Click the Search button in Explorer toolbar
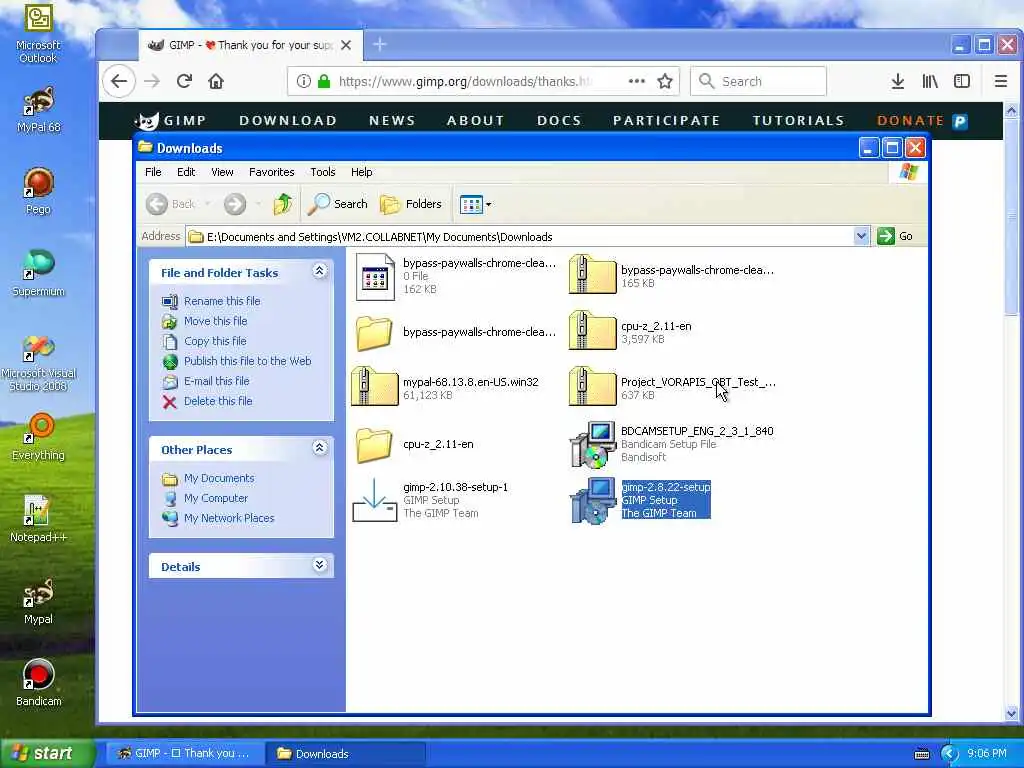Viewport: 1024px width, 768px height. pyautogui.click(x=338, y=204)
